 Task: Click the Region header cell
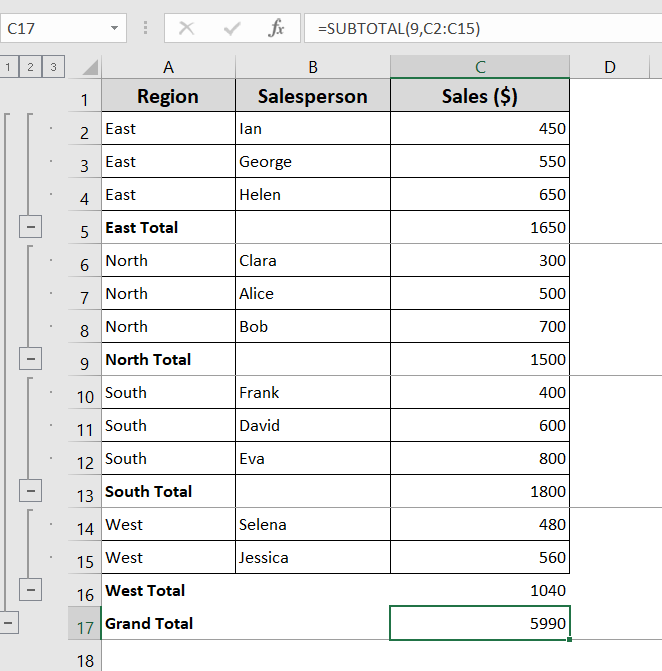click(x=169, y=96)
